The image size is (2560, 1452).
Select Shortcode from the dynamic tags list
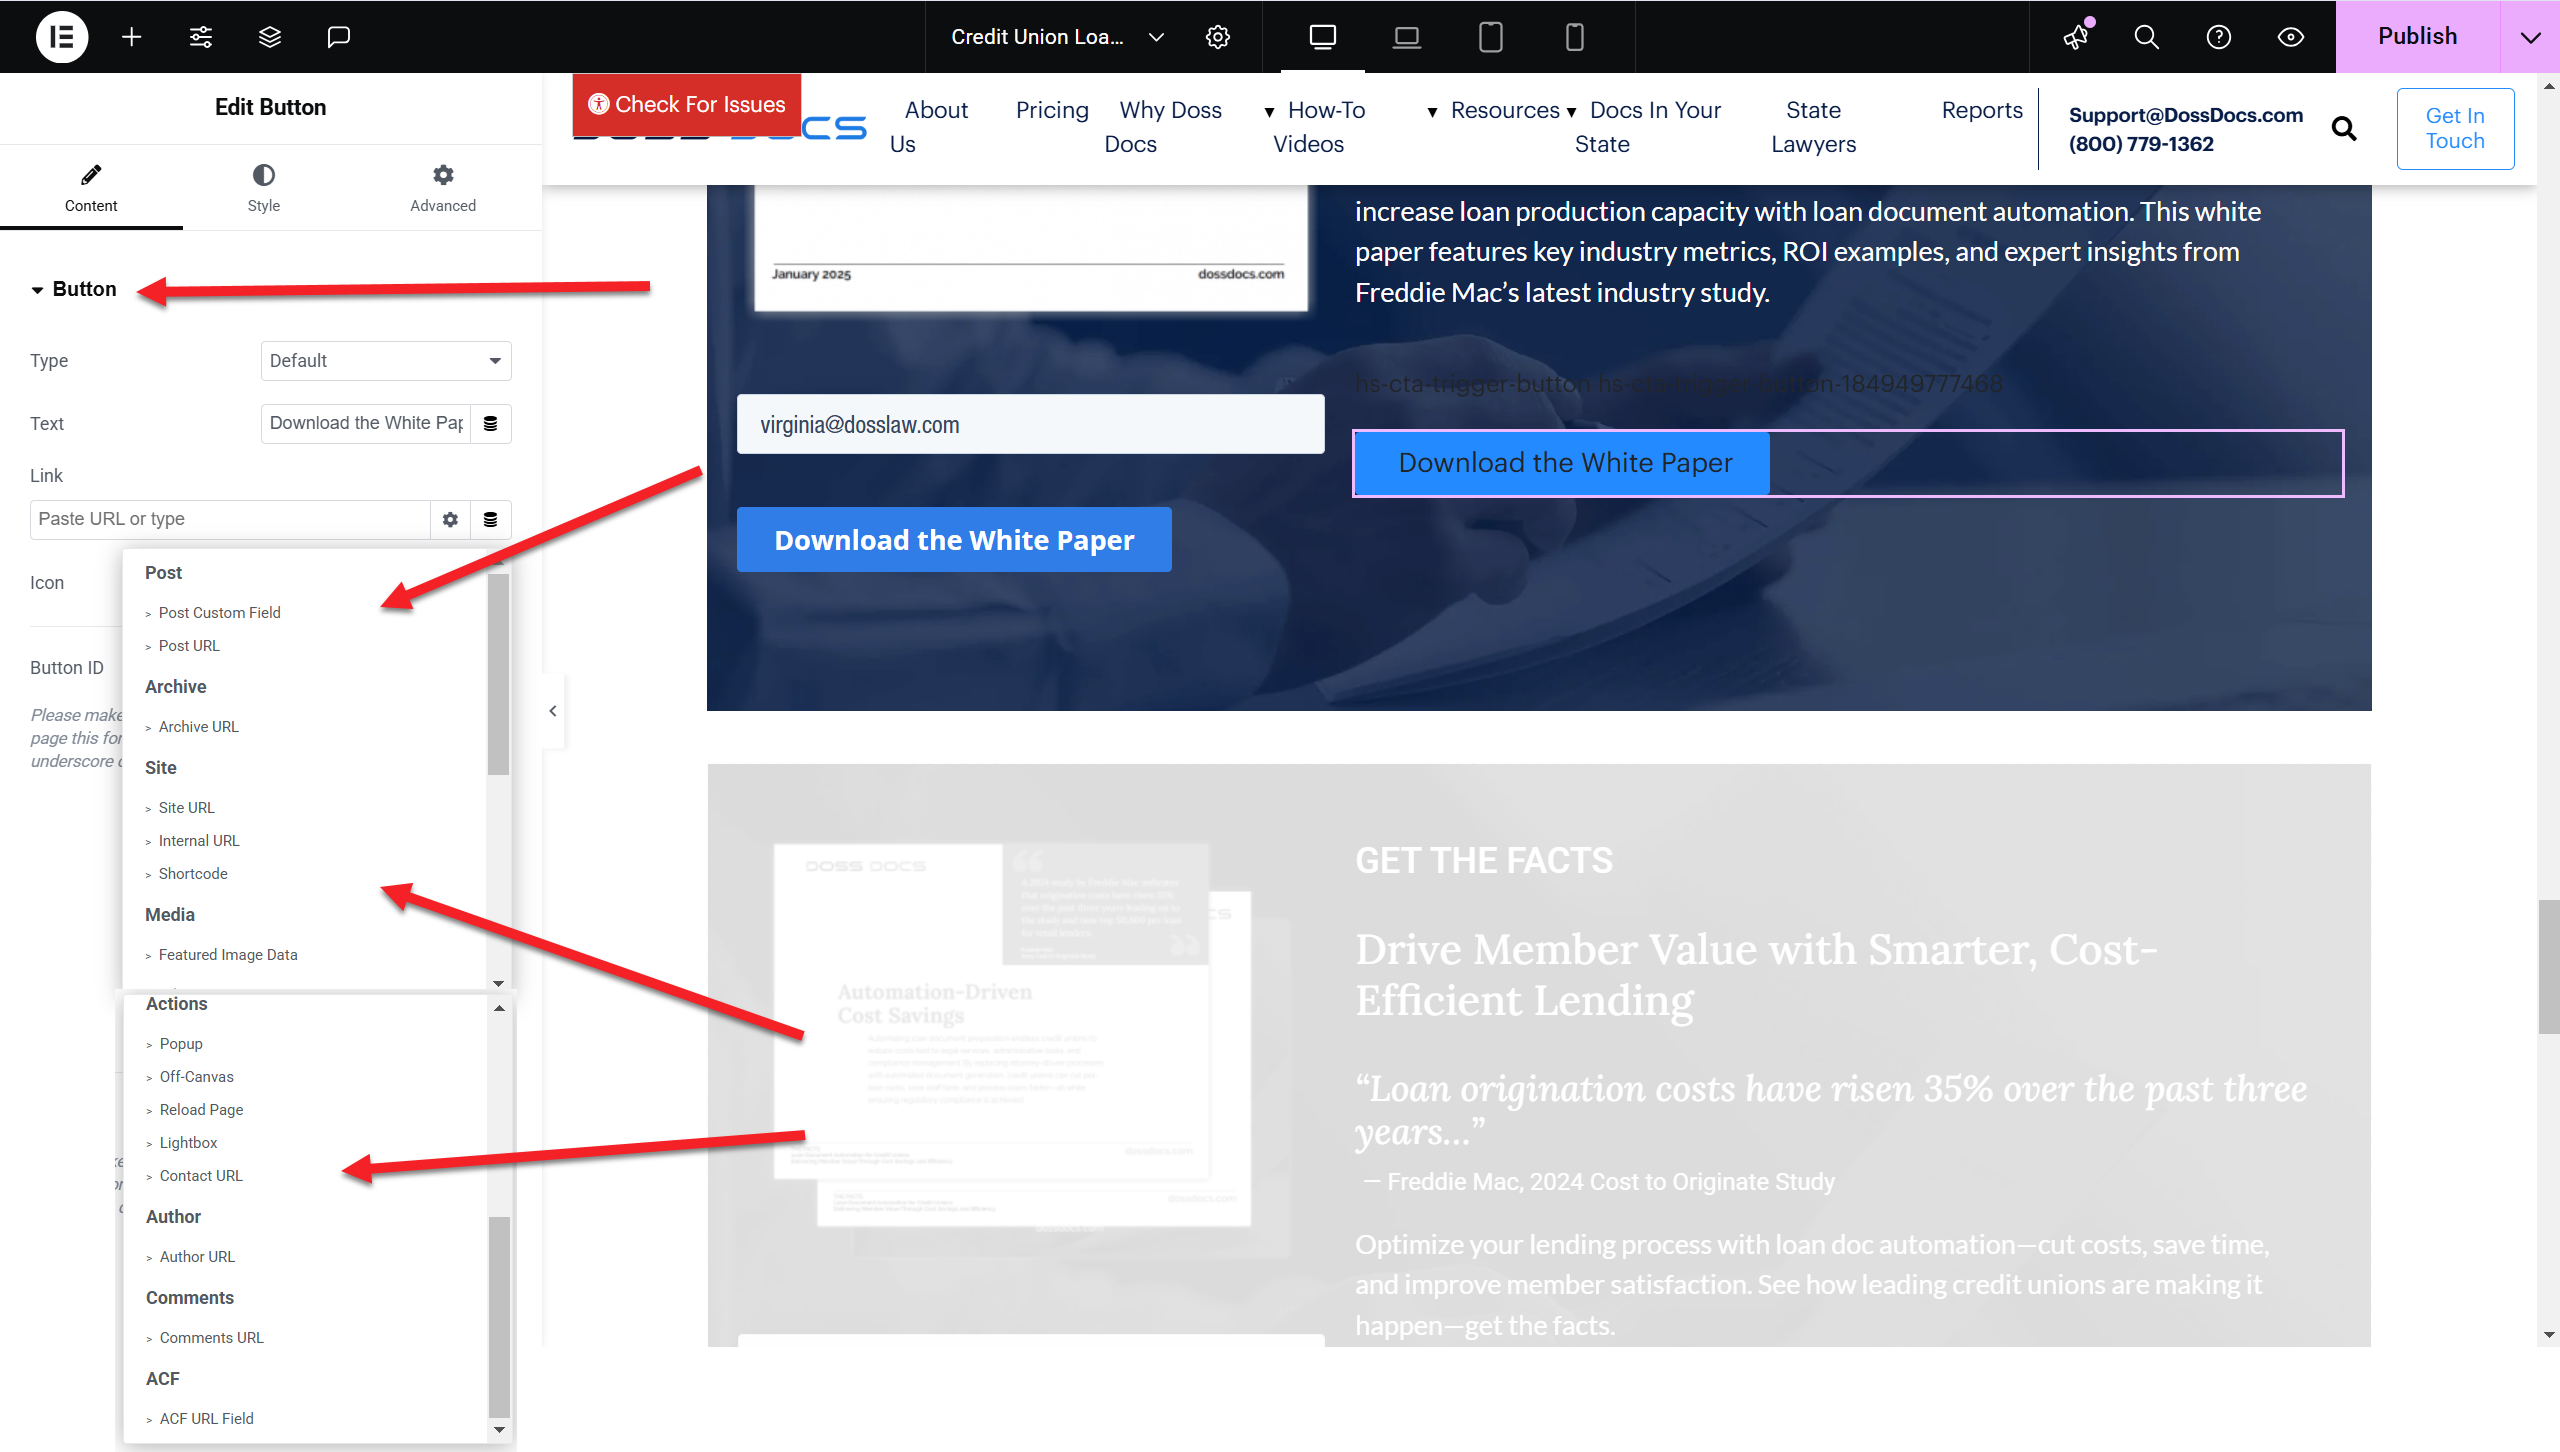193,873
